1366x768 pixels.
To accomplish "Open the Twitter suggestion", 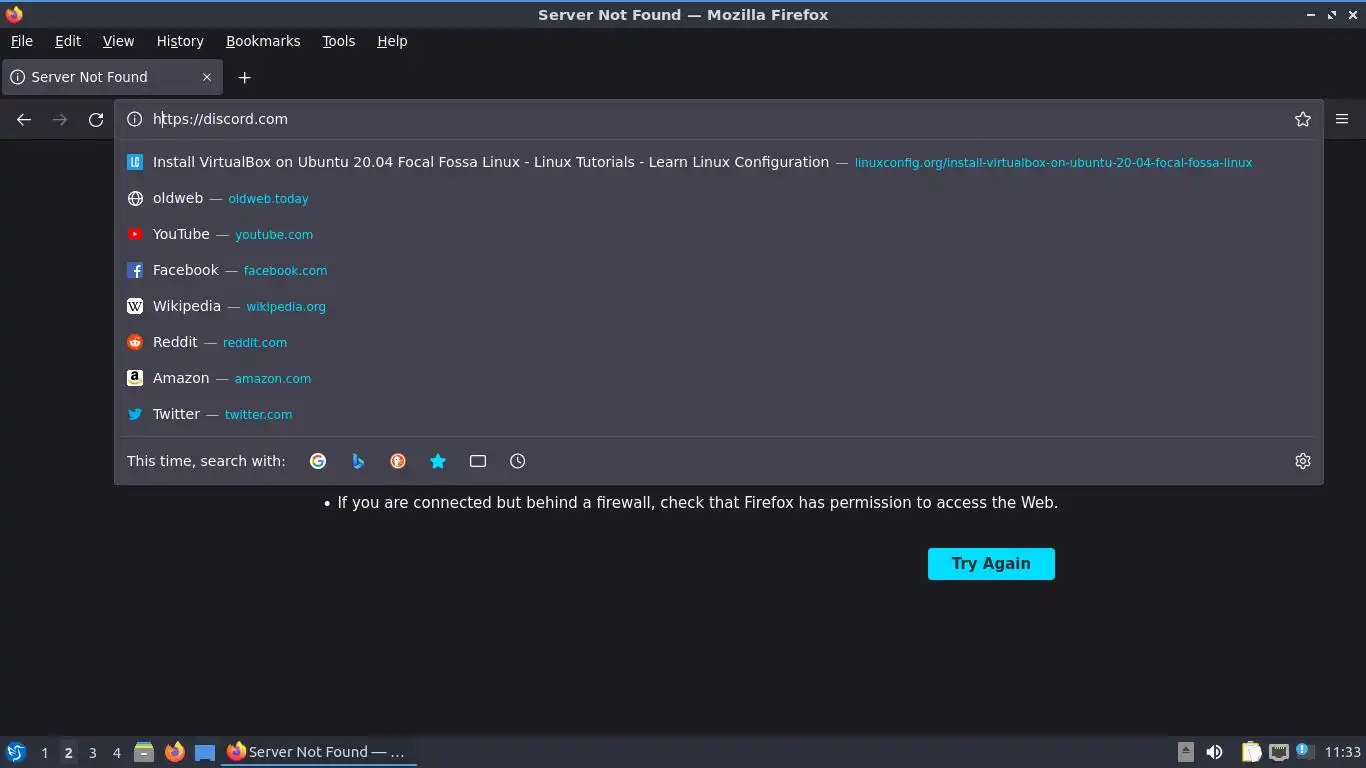I will 718,414.
